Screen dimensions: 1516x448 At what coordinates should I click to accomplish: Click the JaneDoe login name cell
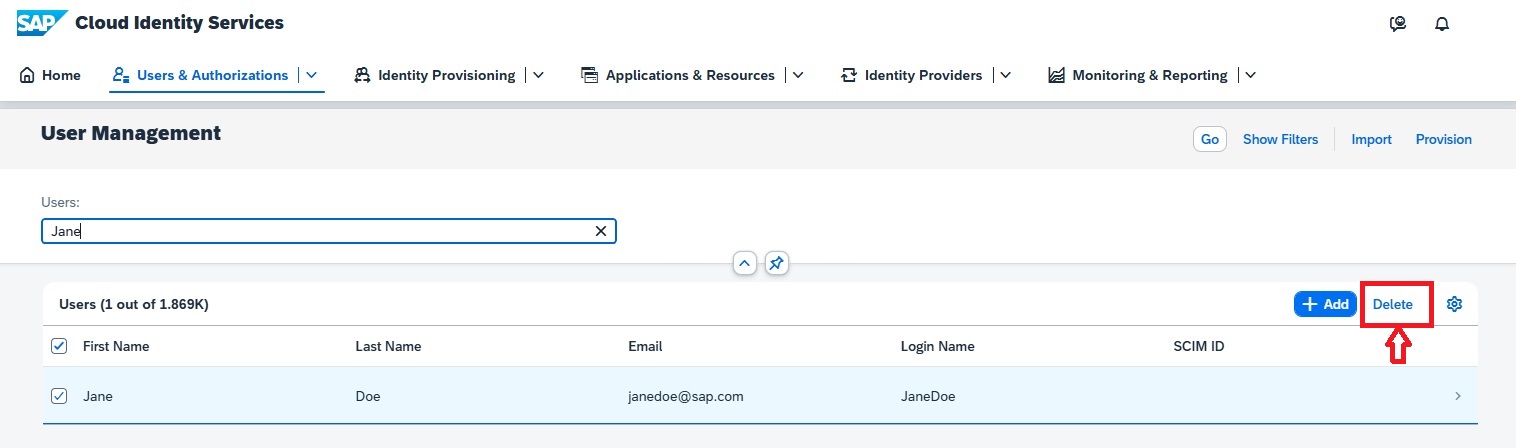point(928,396)
